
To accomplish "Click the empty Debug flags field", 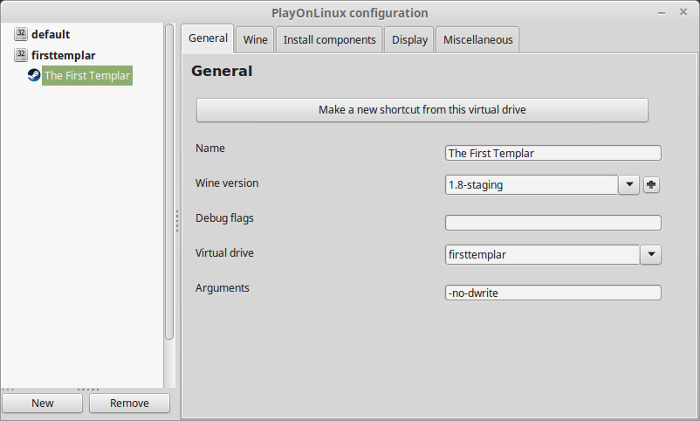I will coord(553,223).
